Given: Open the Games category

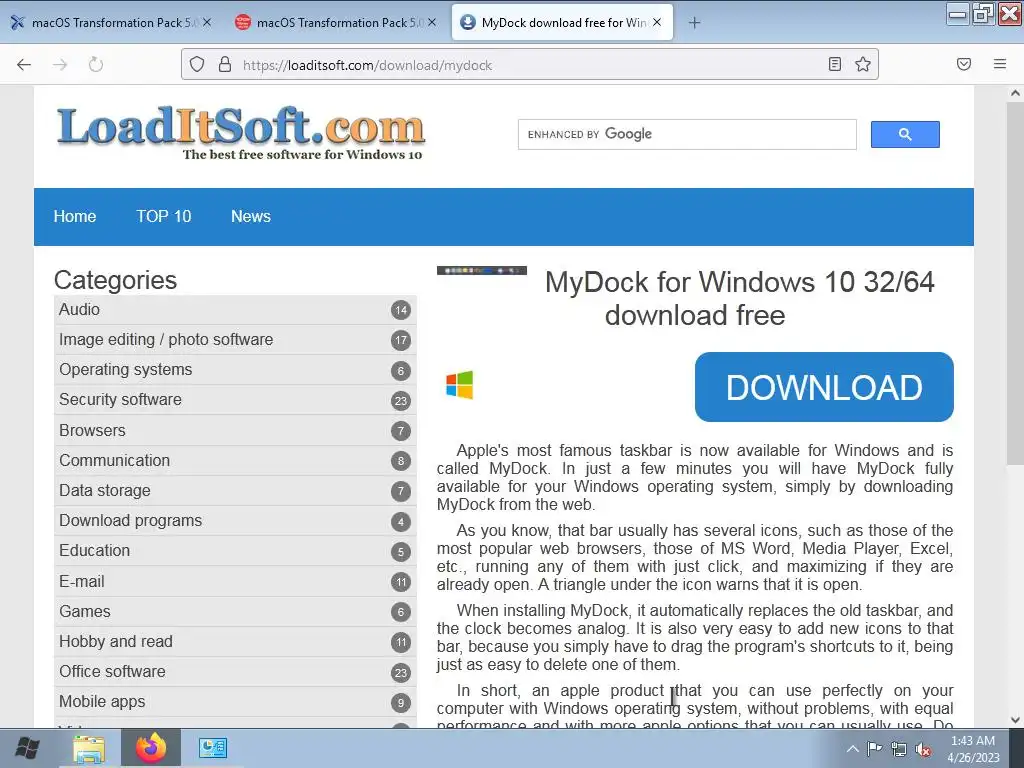Looking at the screenshot, I should tap(235, 611).
